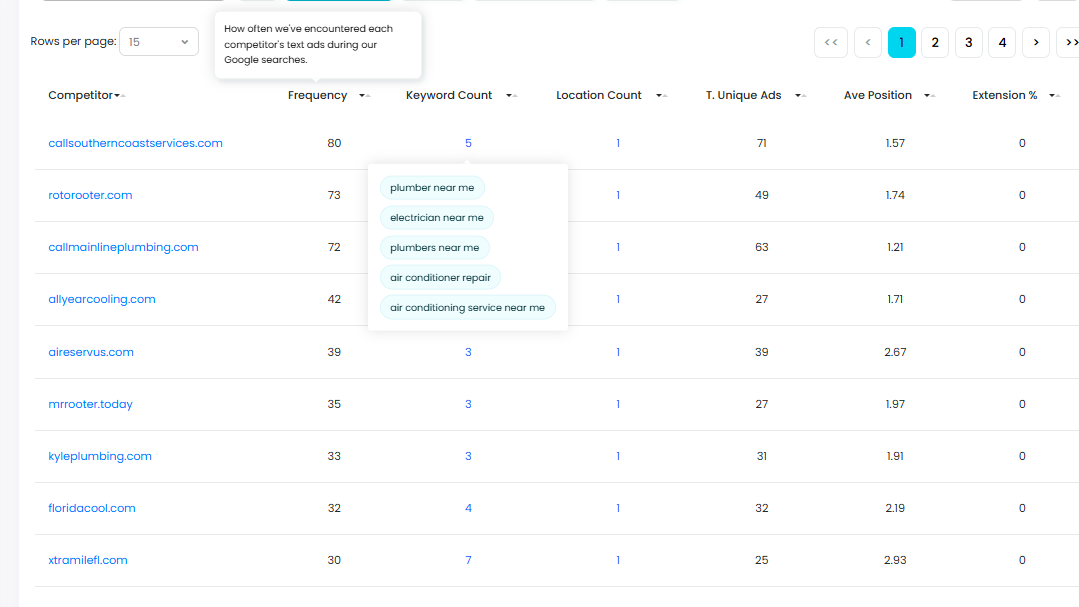1079x607 pixels.
Task: Click location count 1 for callmainlineplumbing.com
Action: (x=618, y=247)
